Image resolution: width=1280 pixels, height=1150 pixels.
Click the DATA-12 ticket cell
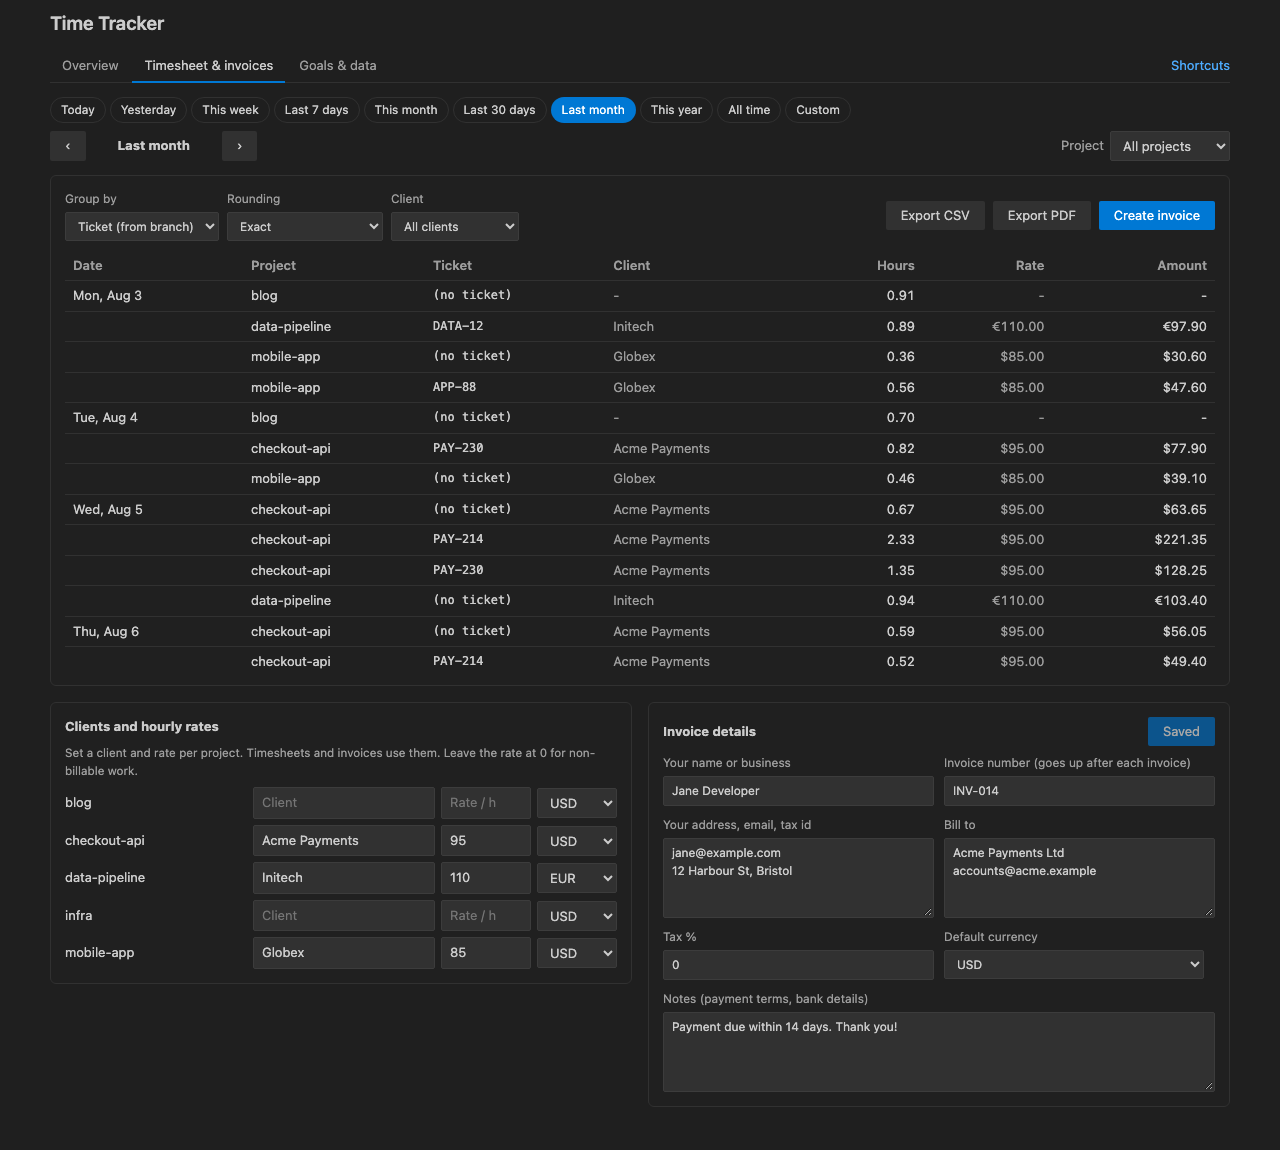click(458, 326)
